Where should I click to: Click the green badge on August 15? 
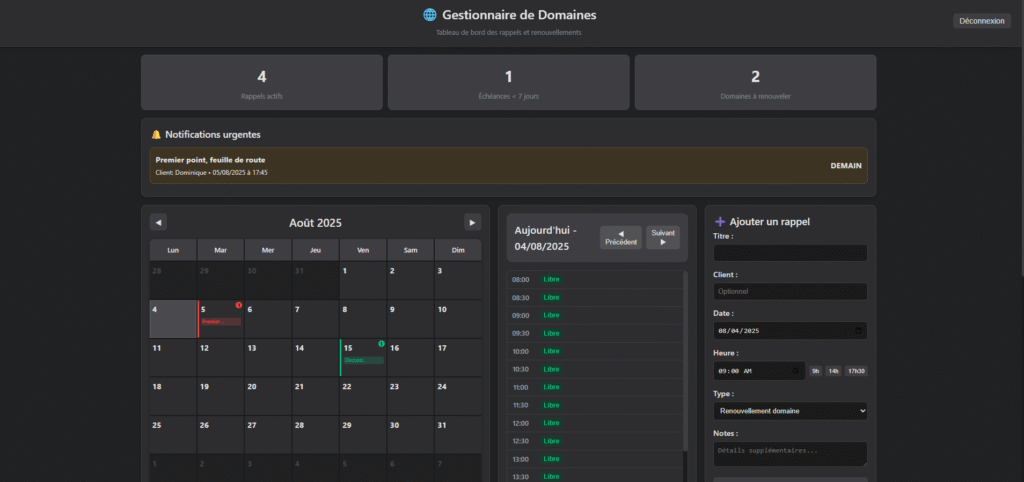pos(381,344)
